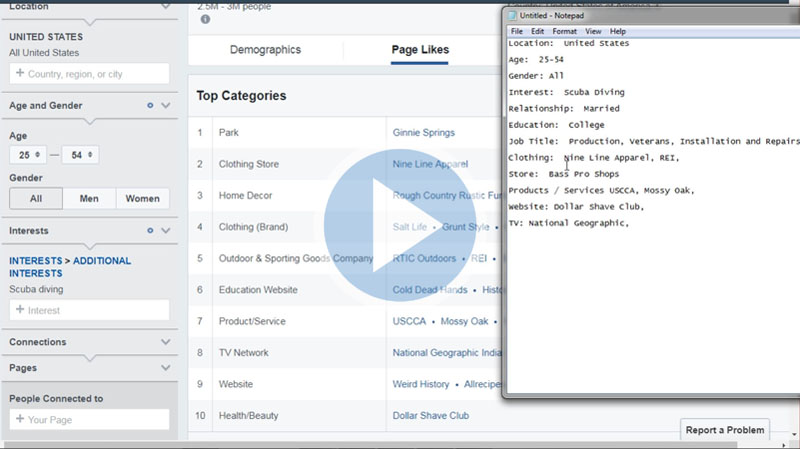
Task: Expand the Connections section
Action: pos(165,342)
